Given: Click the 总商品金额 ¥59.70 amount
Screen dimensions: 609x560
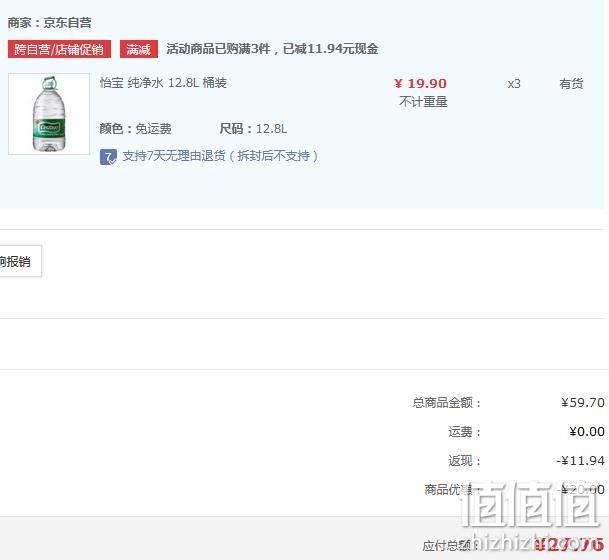Looking at the screenshot, I should pos(583,402).
